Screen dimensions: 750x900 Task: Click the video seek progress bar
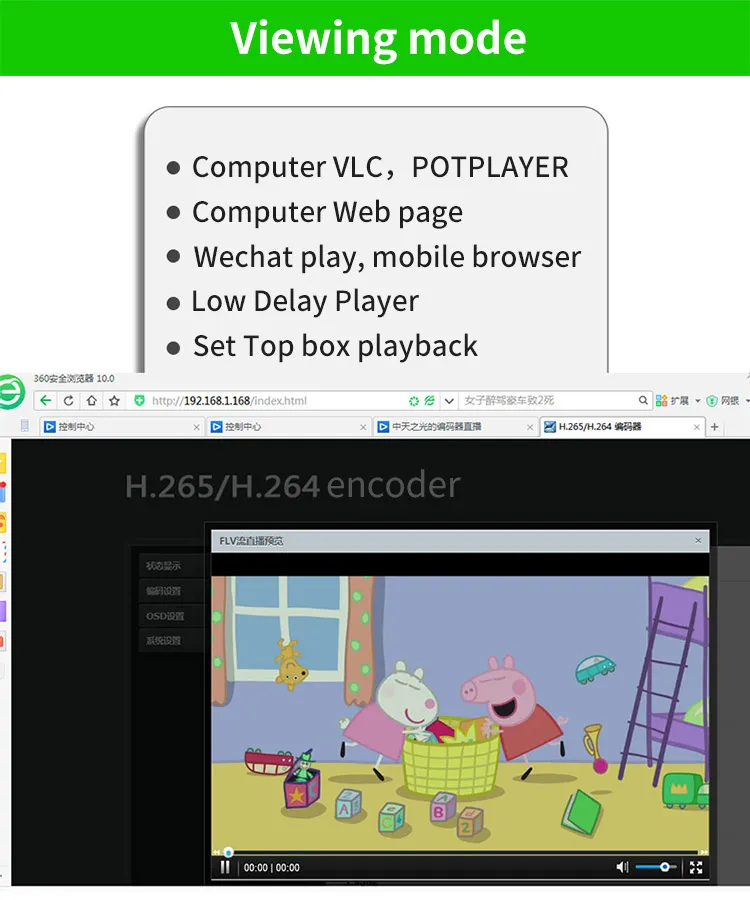click(x=460, y=852)
